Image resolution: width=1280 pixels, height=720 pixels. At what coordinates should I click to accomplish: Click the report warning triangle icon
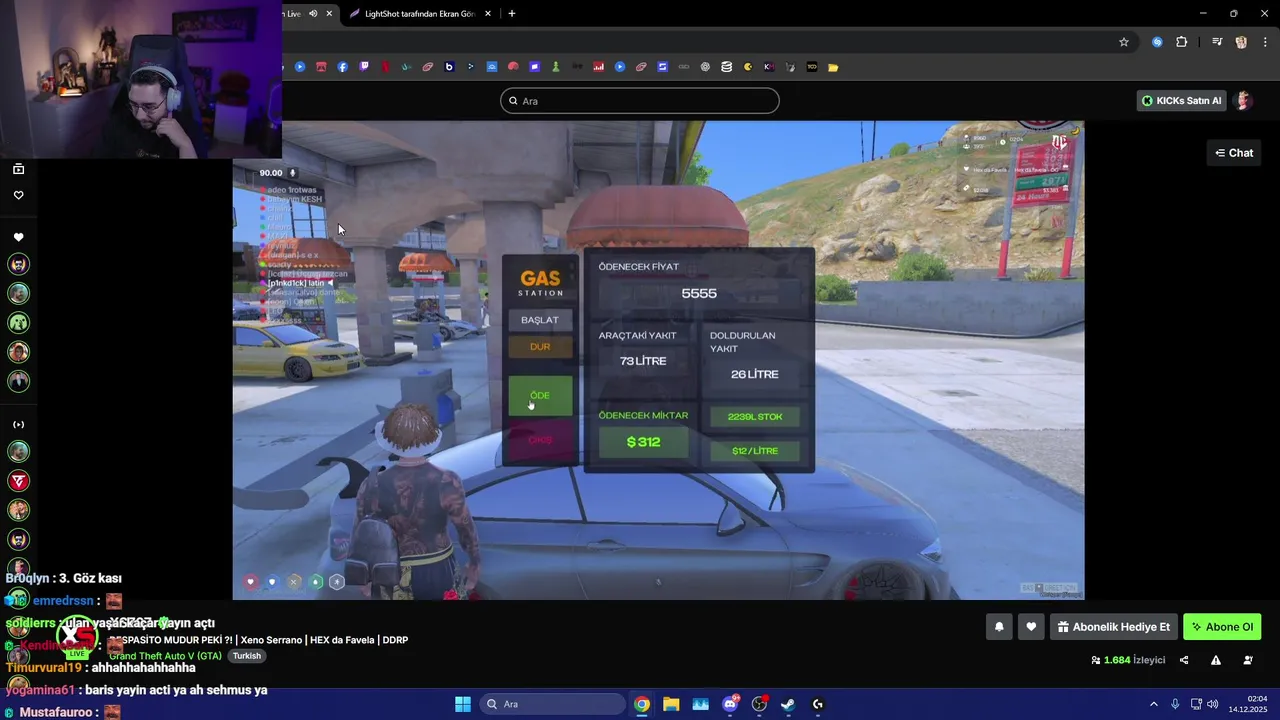[x=1216, y=660]
